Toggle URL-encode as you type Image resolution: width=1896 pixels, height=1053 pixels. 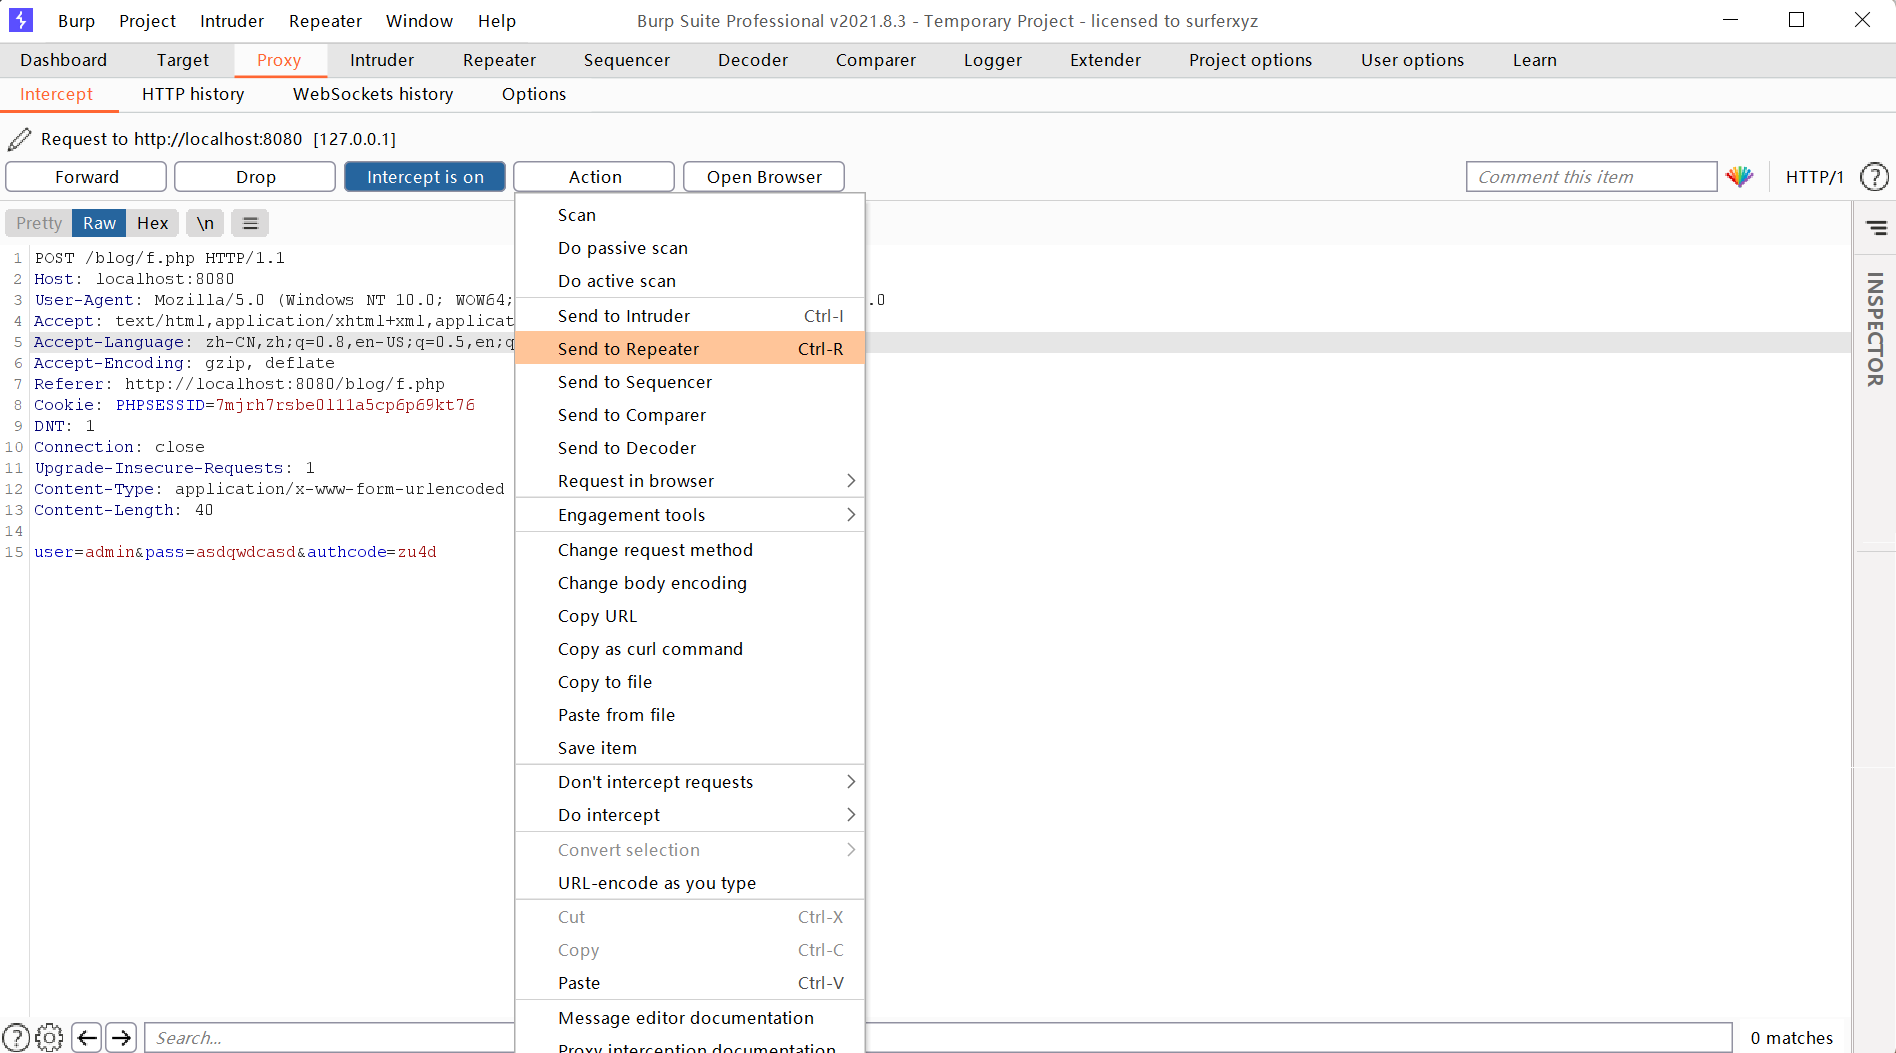[x=690, y=883]
